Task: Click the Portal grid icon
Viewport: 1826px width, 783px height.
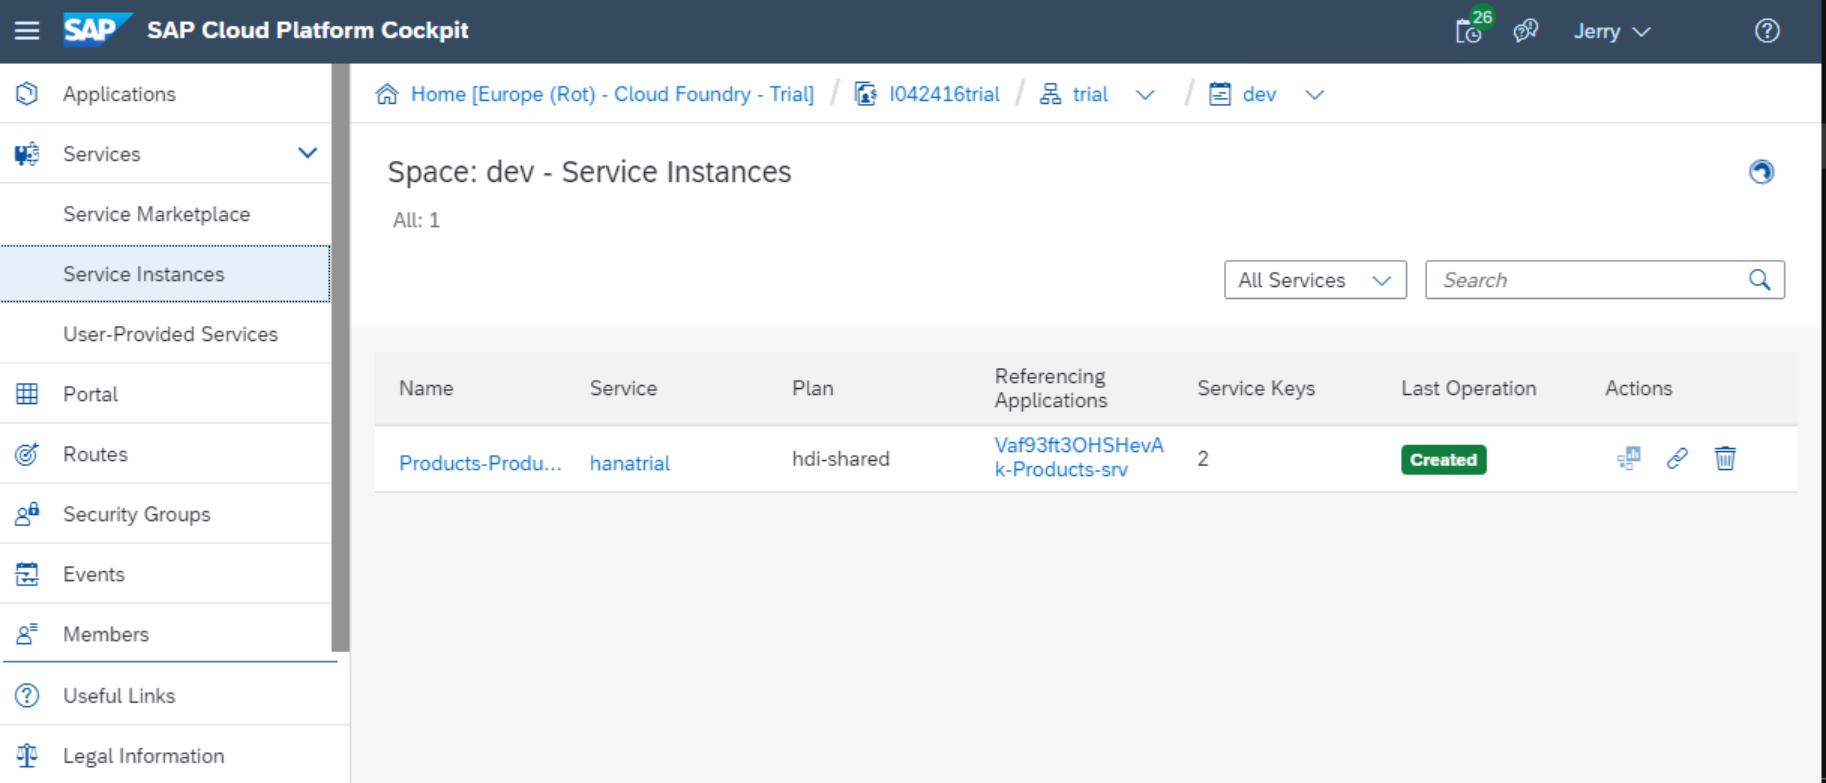Action: coord(27,394)
